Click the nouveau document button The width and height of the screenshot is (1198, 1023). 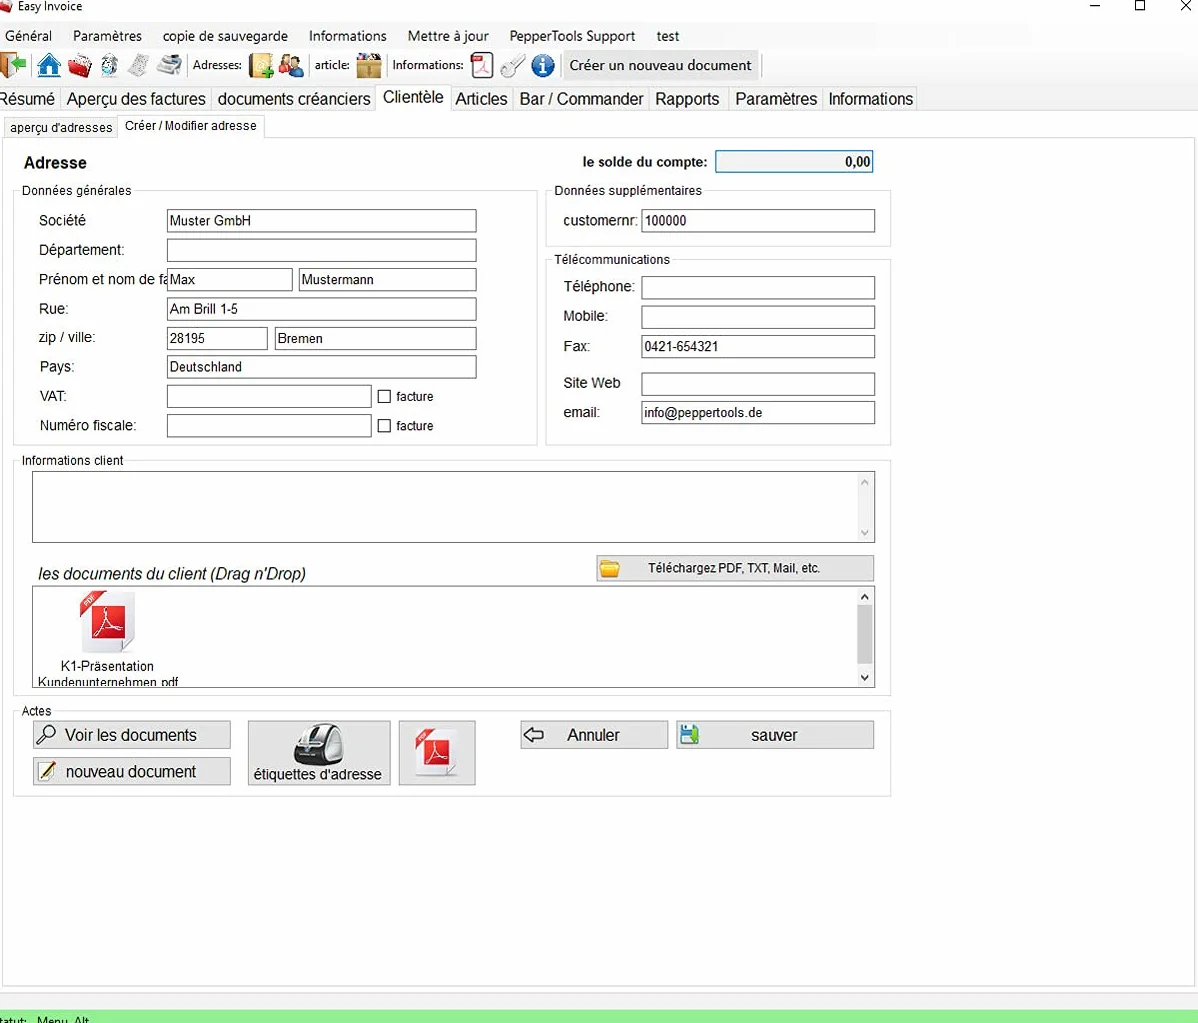point(131,772)
